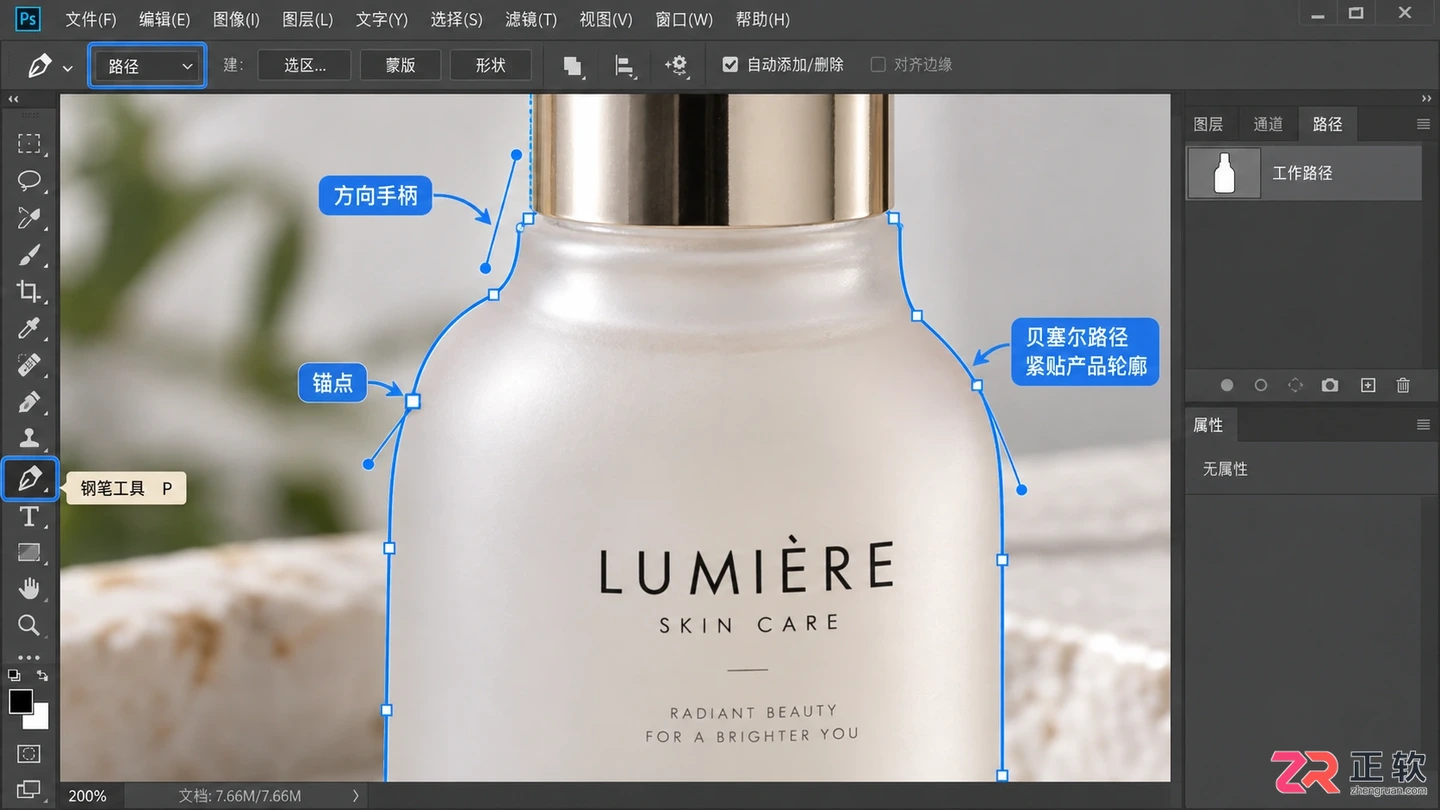Open the 滤镜(T) menu

click(531, 19)
